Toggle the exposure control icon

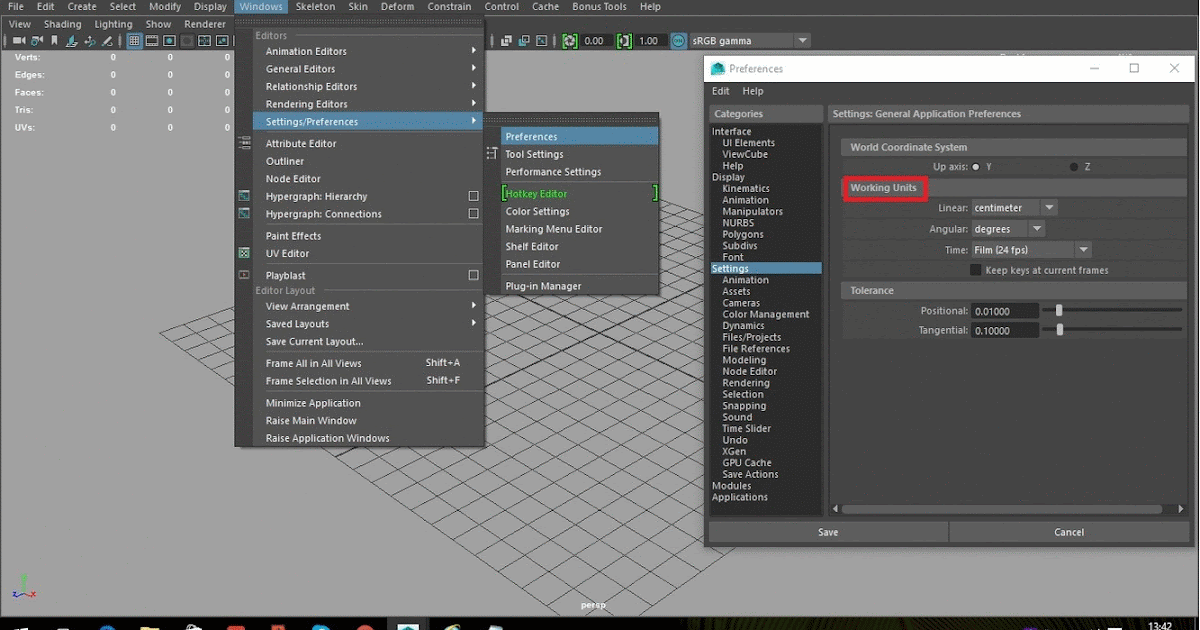pos(569,40)
